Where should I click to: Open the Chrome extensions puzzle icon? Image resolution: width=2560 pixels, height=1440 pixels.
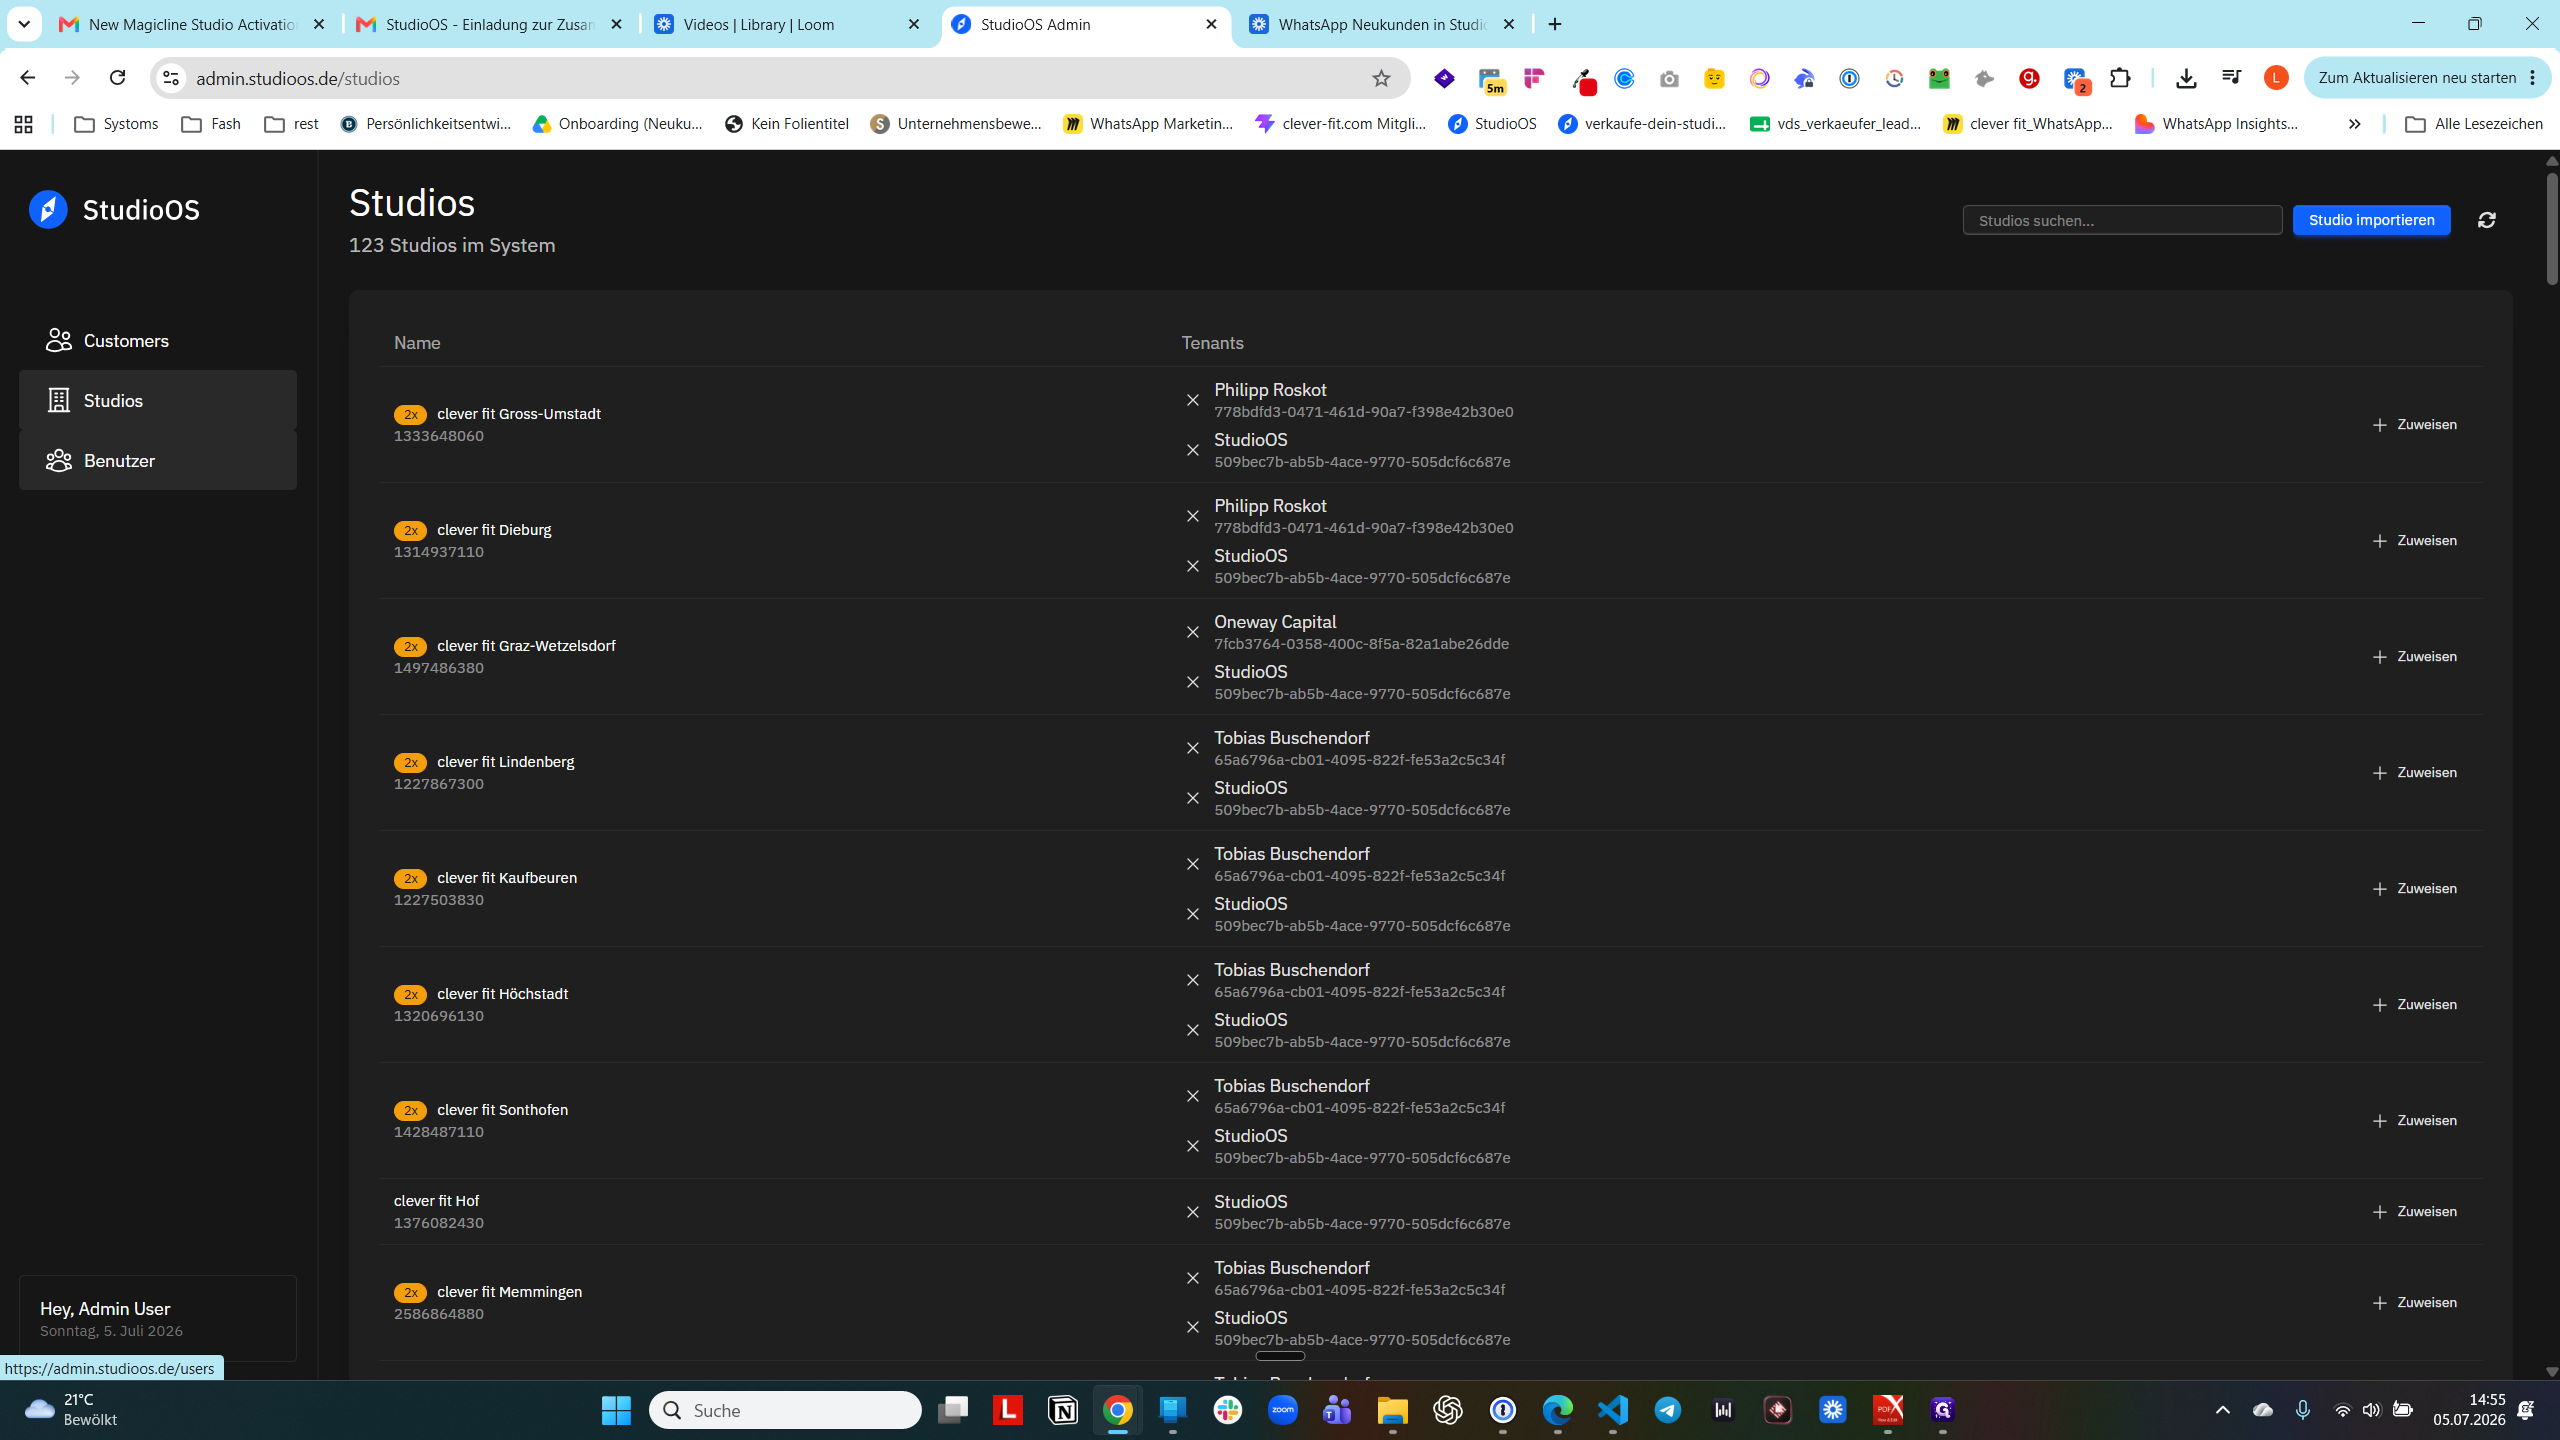tap(2120, 78)
